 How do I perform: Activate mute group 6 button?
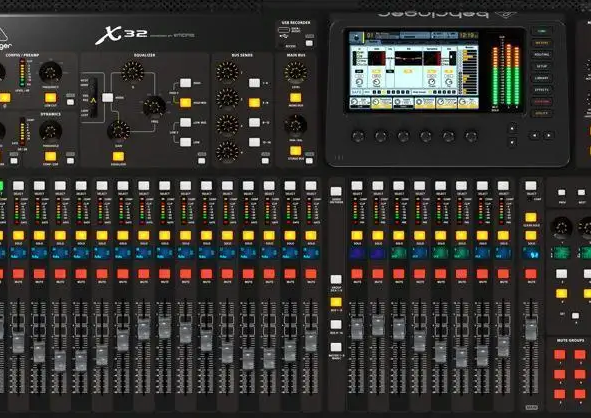pos(580,394)
